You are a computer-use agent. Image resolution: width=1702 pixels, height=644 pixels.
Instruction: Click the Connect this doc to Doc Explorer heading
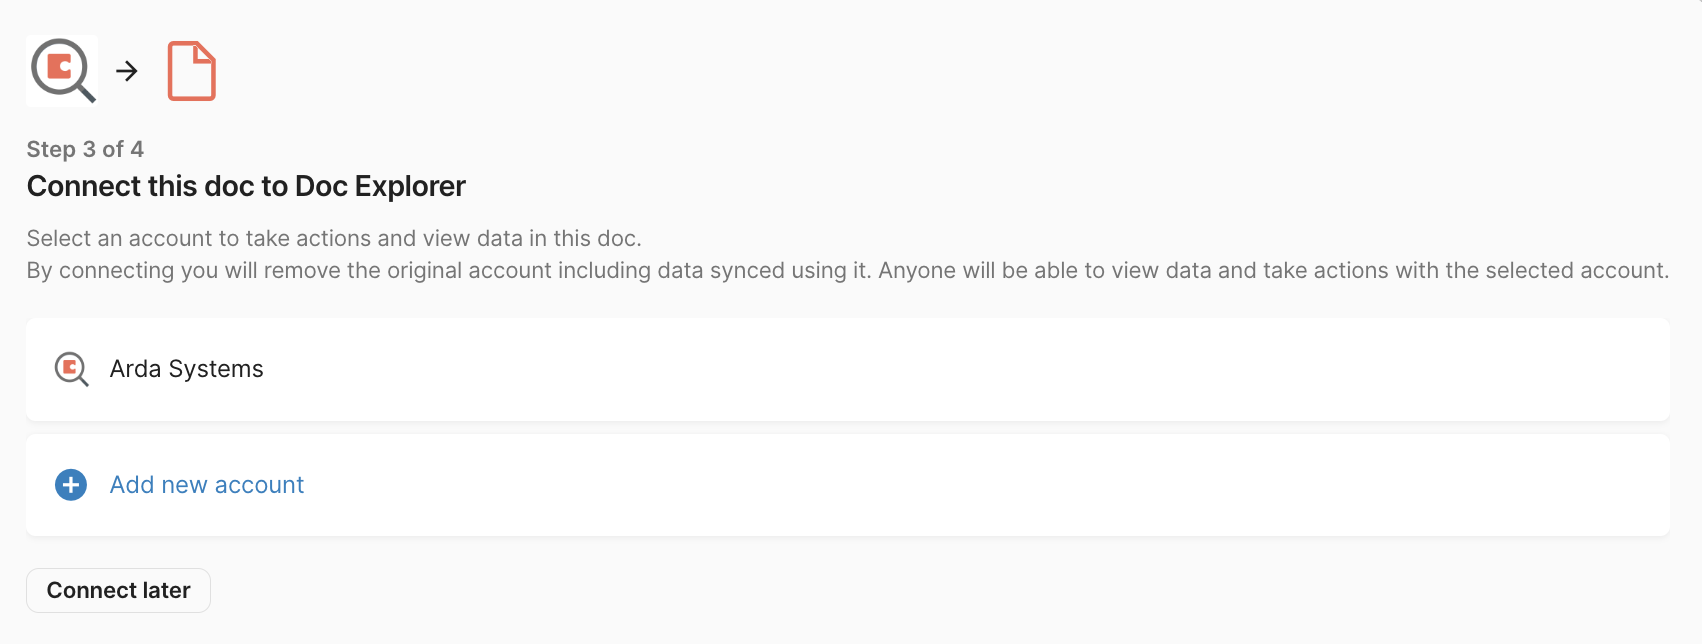pos(246,186)
